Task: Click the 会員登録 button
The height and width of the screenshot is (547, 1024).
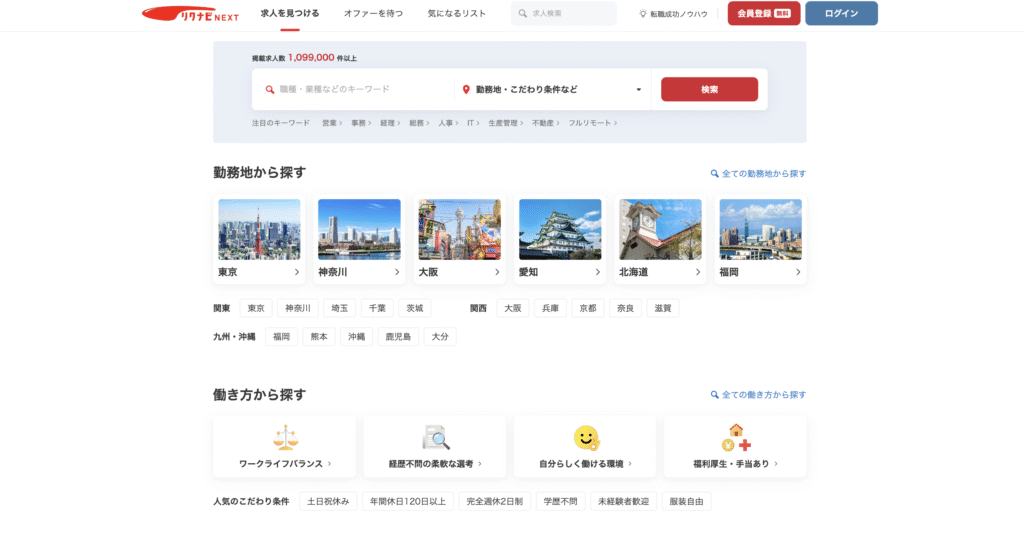Action: coord(763,14)
